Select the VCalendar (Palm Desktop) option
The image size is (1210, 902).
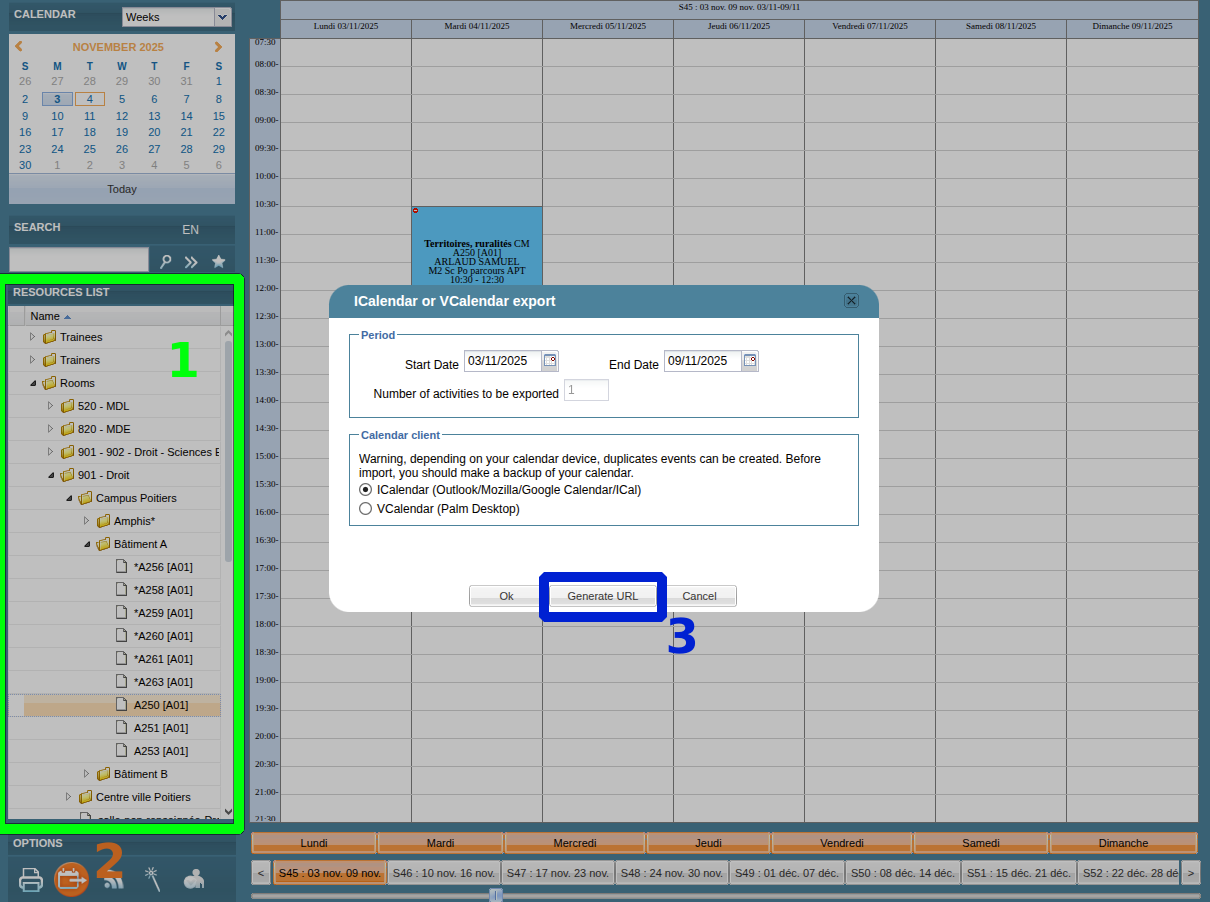pos(365,509)
